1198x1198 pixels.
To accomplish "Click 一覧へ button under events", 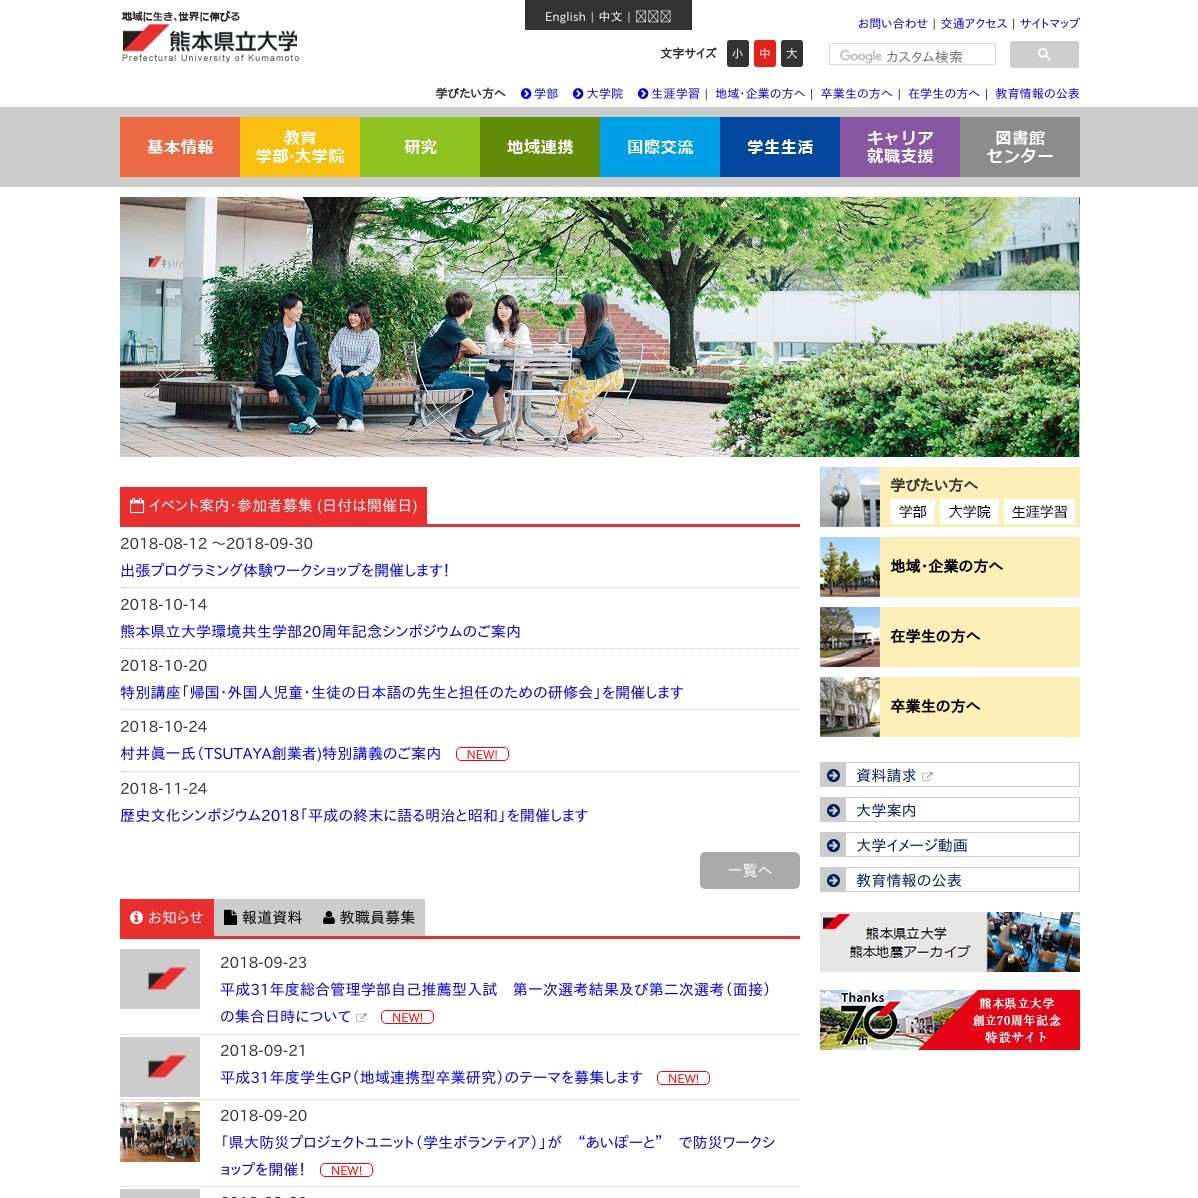I will pos(750,870).
